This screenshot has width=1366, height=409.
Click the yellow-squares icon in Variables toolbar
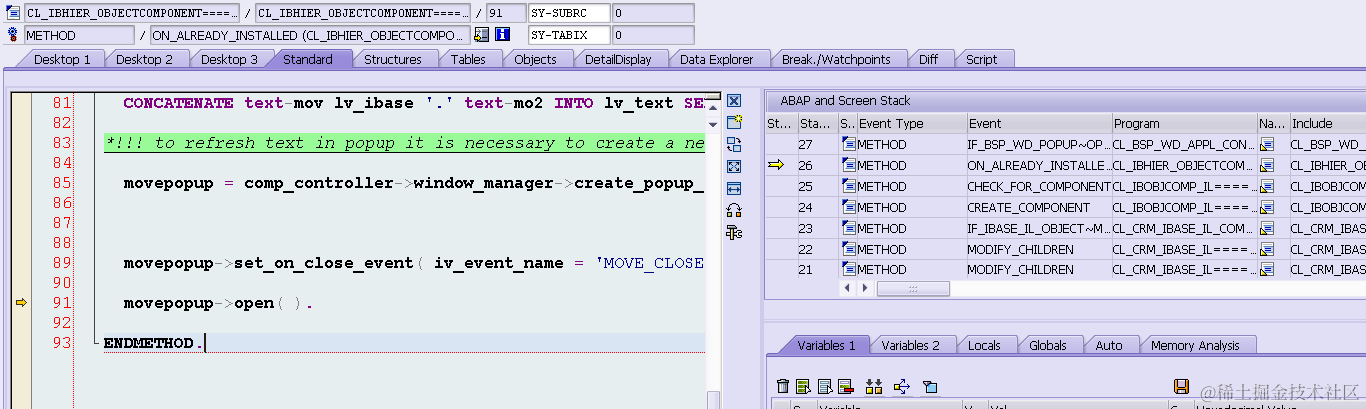(874, 386)
